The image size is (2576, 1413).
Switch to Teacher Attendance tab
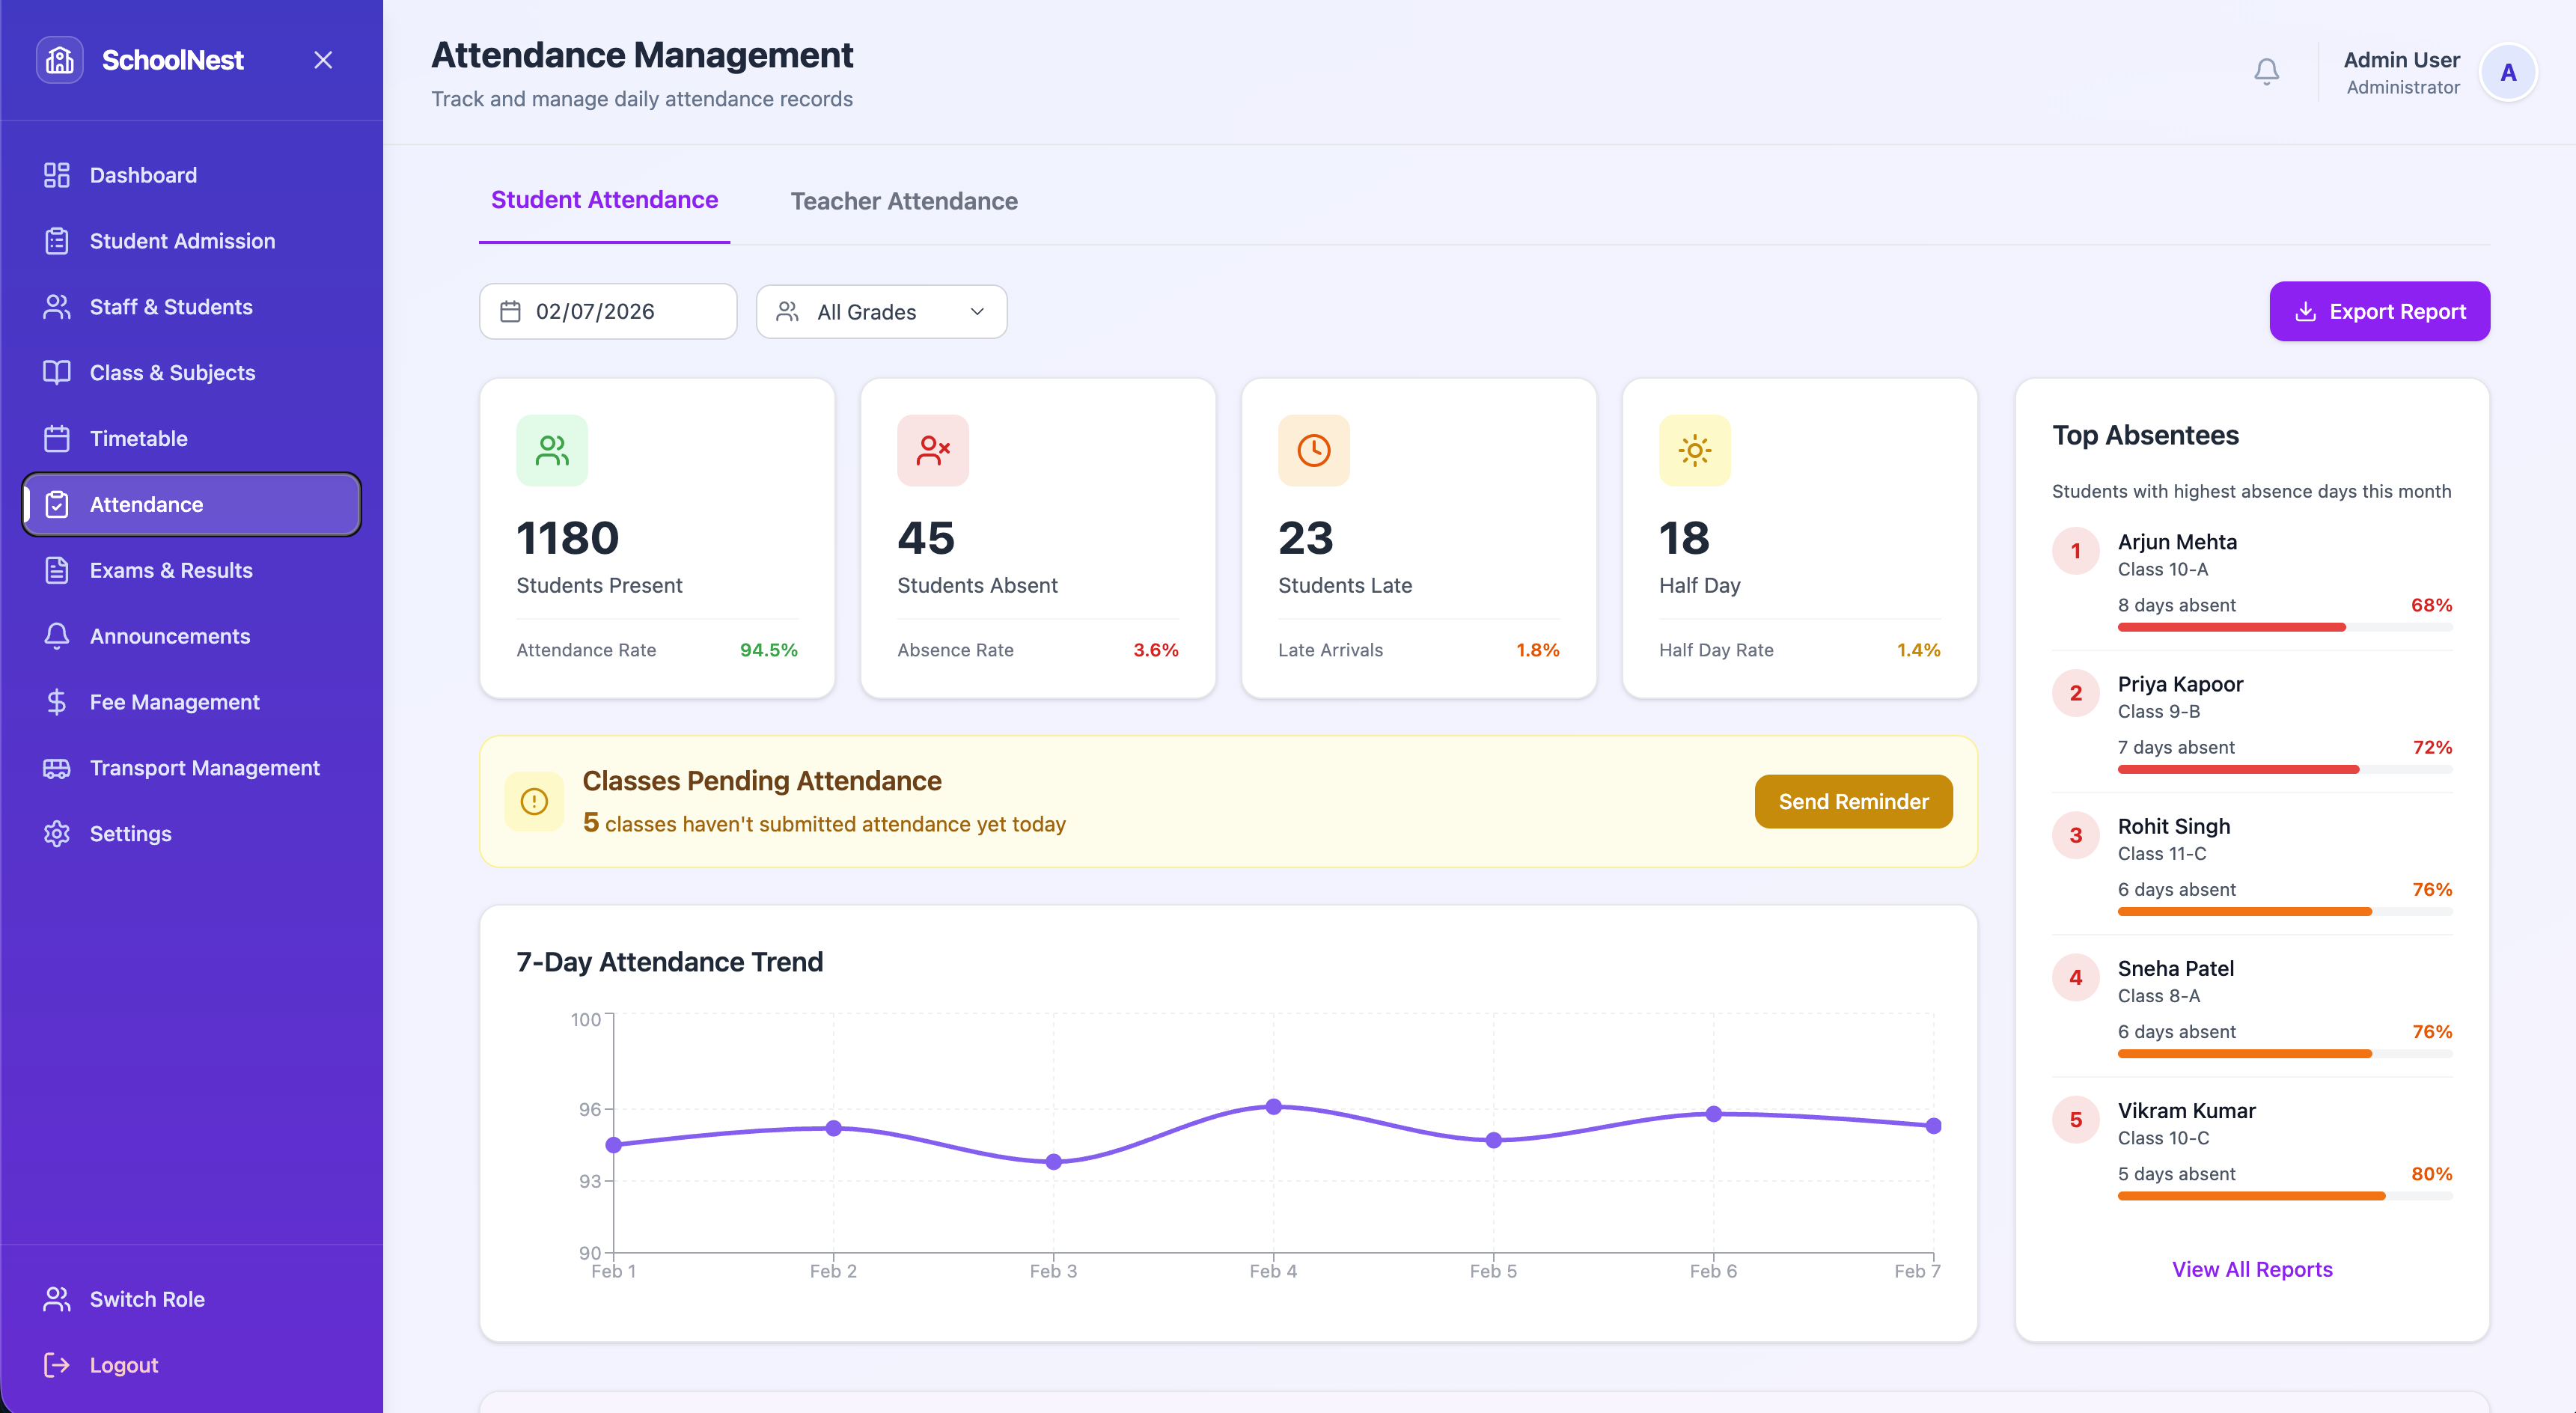[903, 201]
